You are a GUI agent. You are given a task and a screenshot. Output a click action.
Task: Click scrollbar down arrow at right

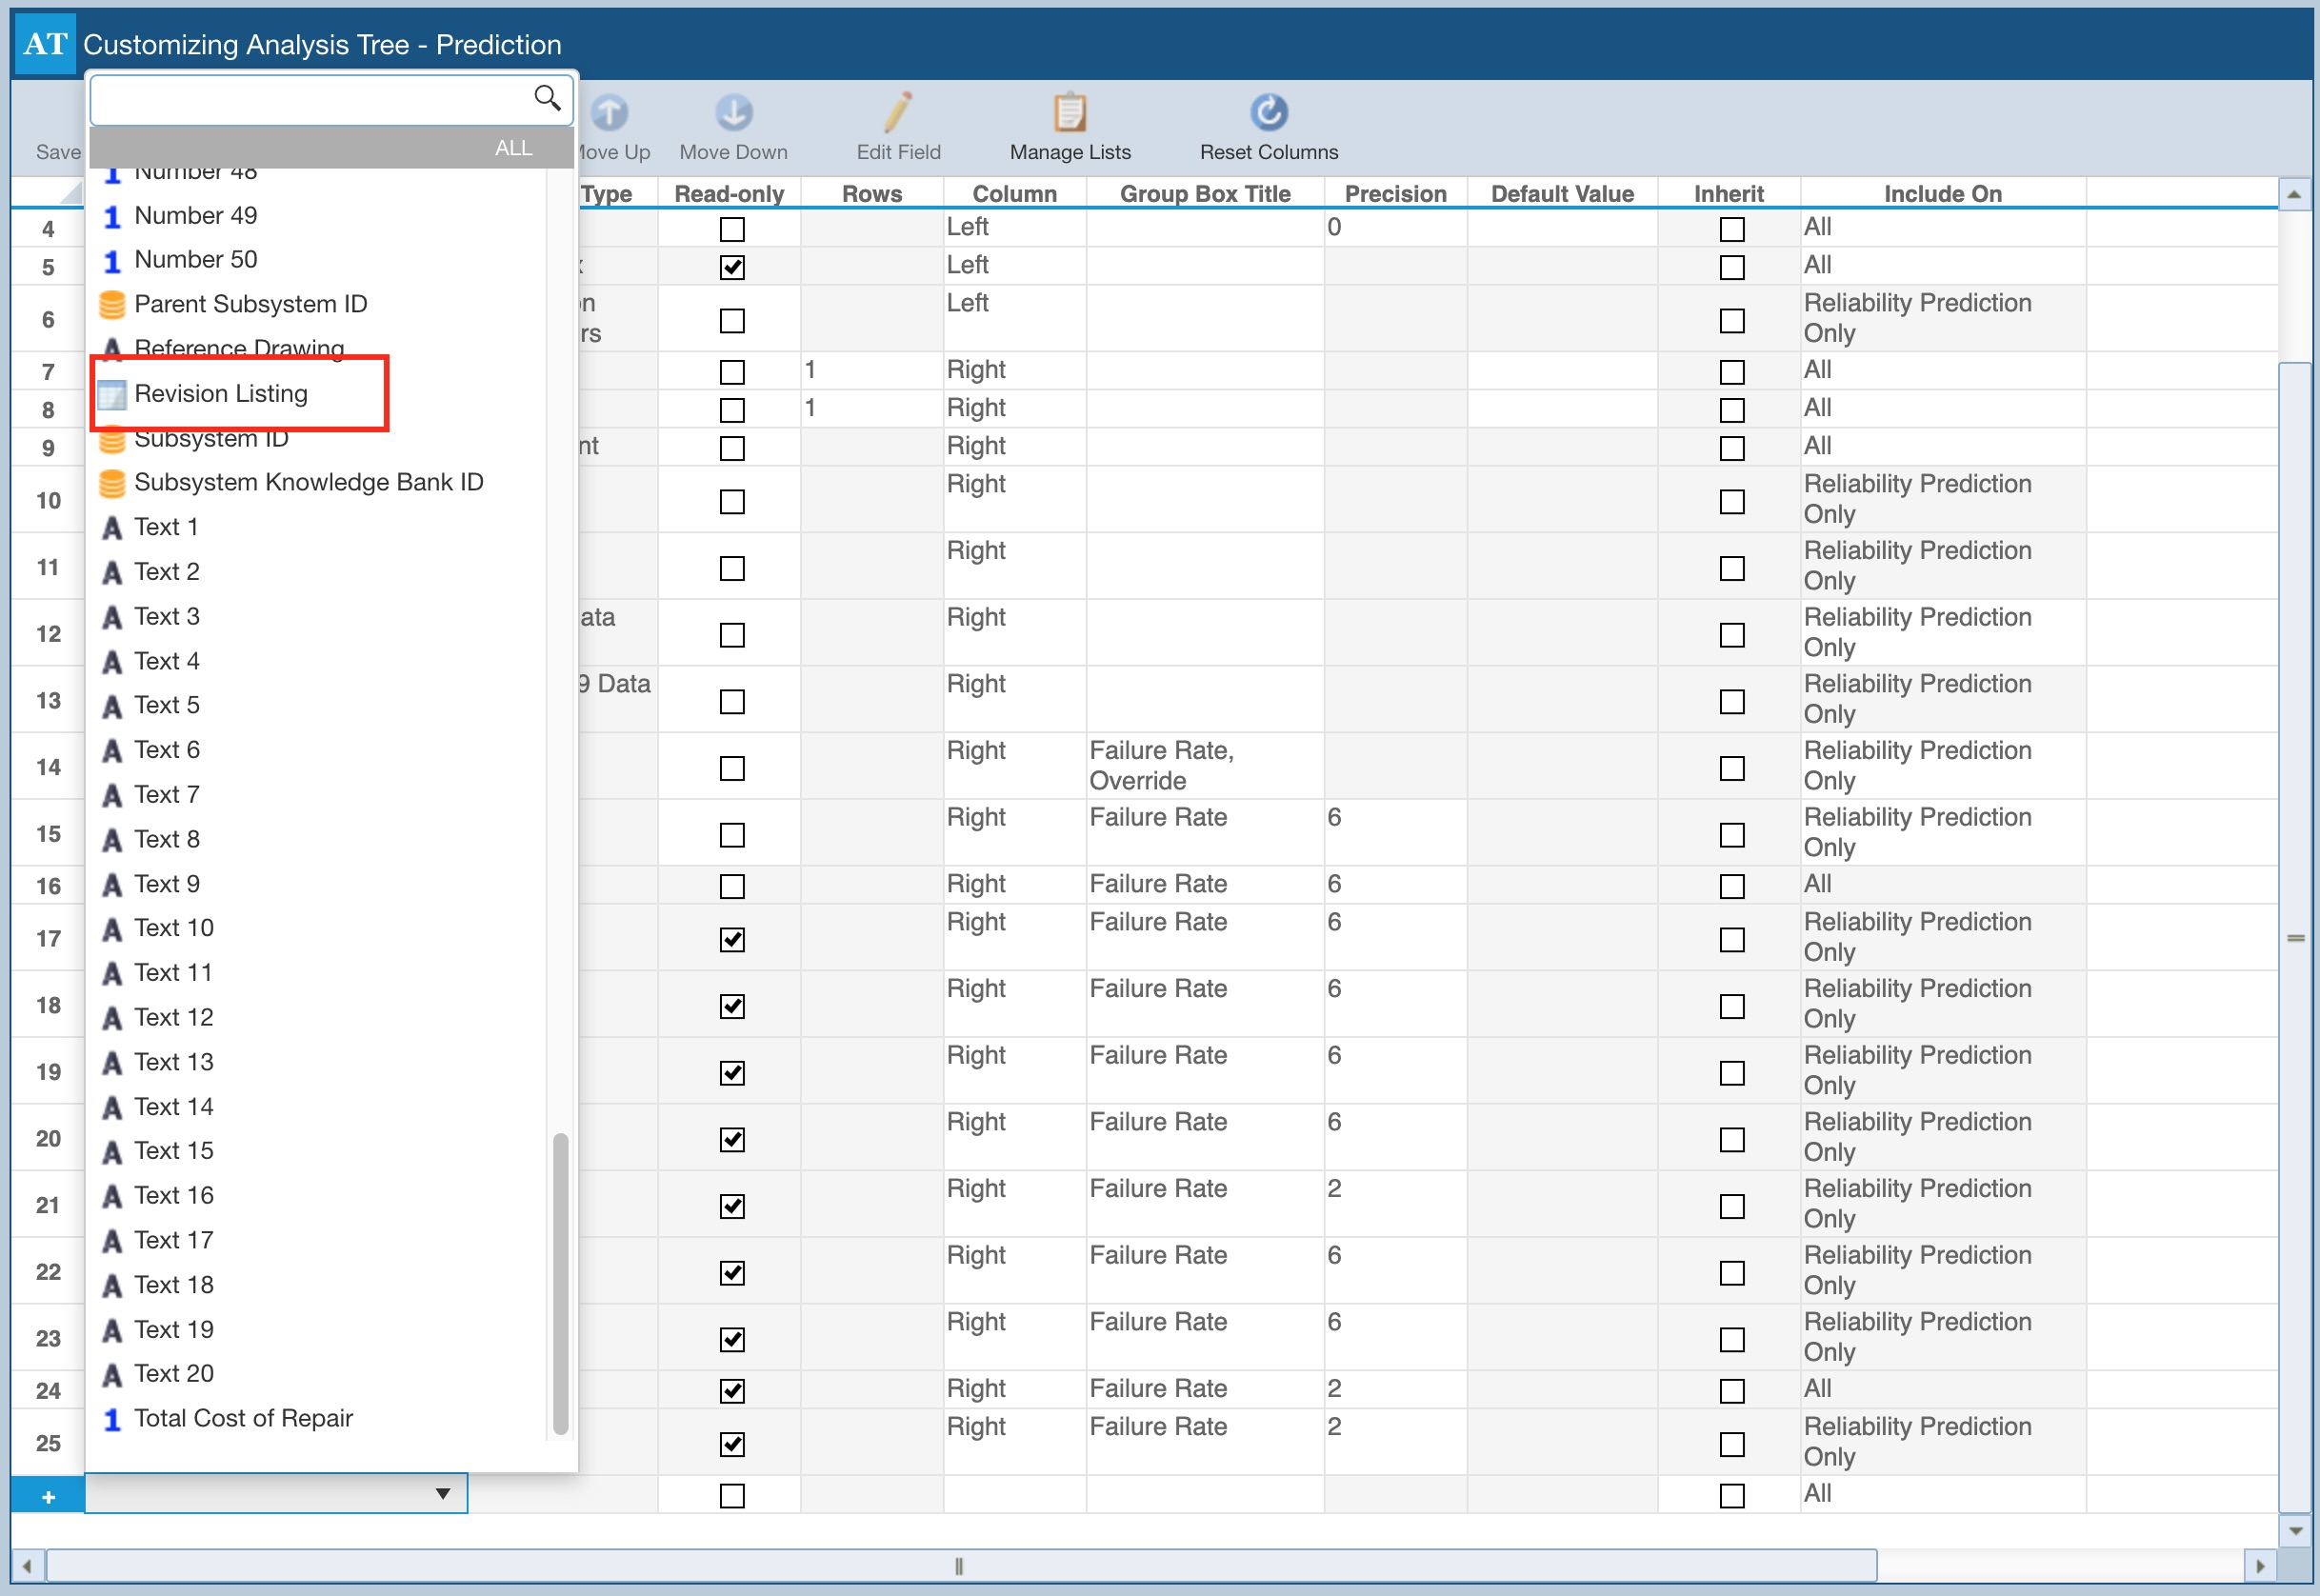pyautogui.click(x=2295, y=1531)
